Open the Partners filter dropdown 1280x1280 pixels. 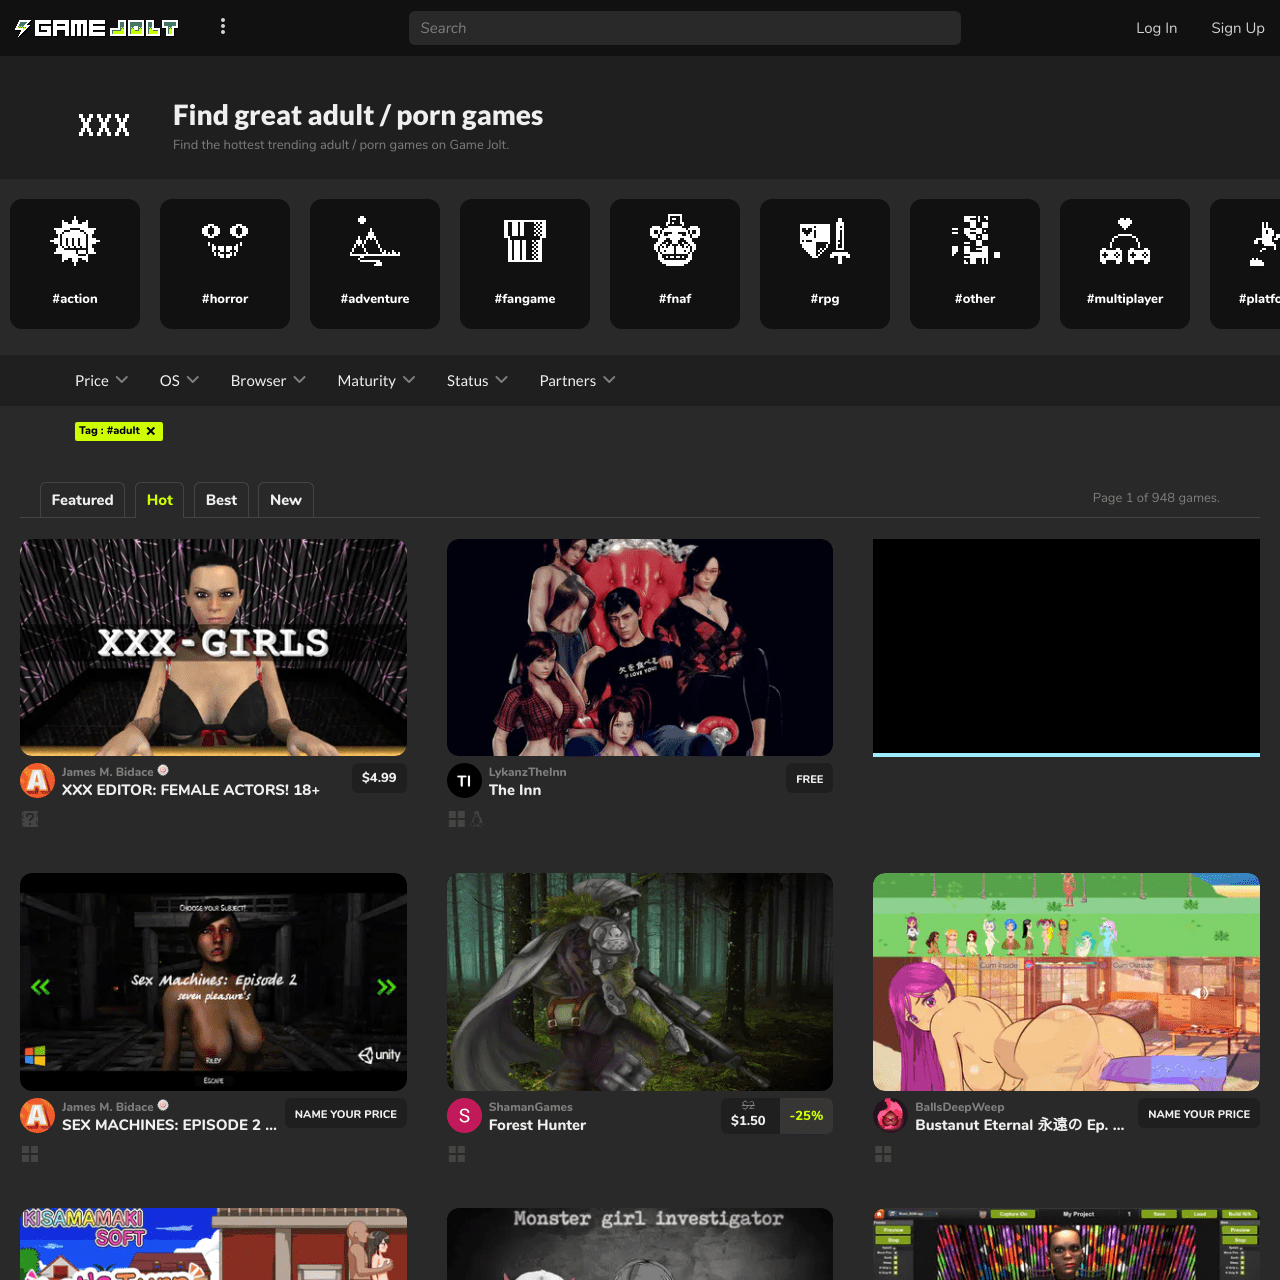pyautogui.click(x=577, y=381)
